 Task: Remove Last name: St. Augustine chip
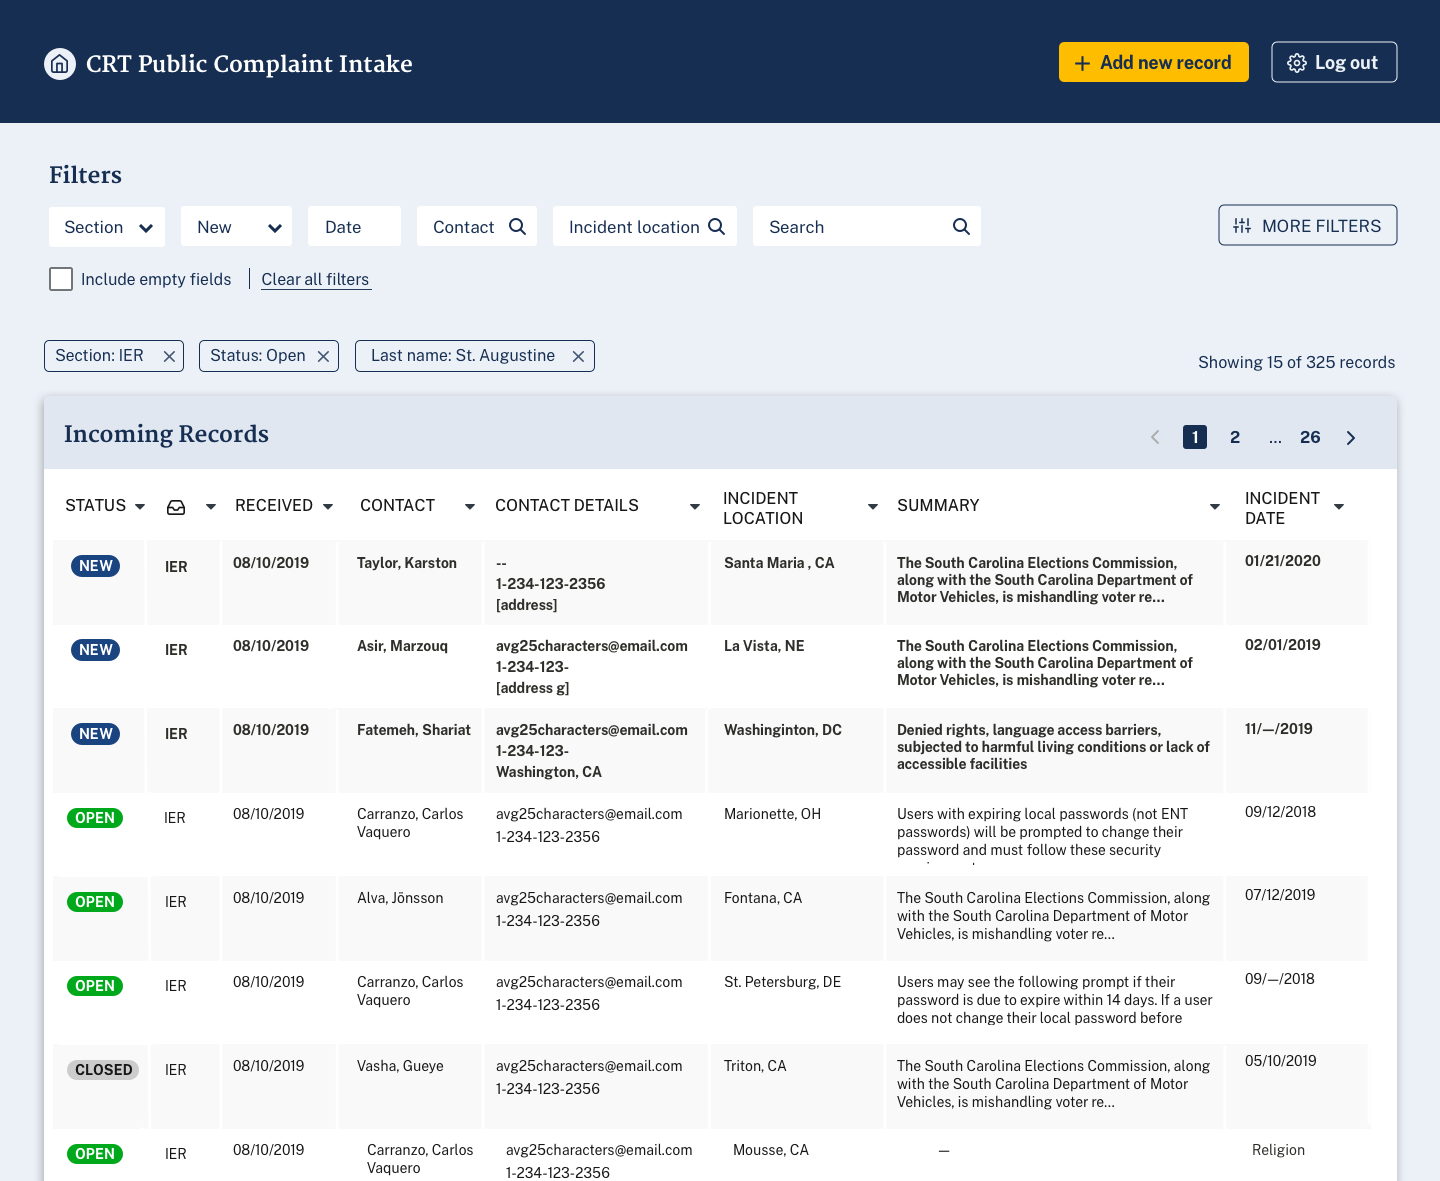pyautogui.click(x=578, y=356)
